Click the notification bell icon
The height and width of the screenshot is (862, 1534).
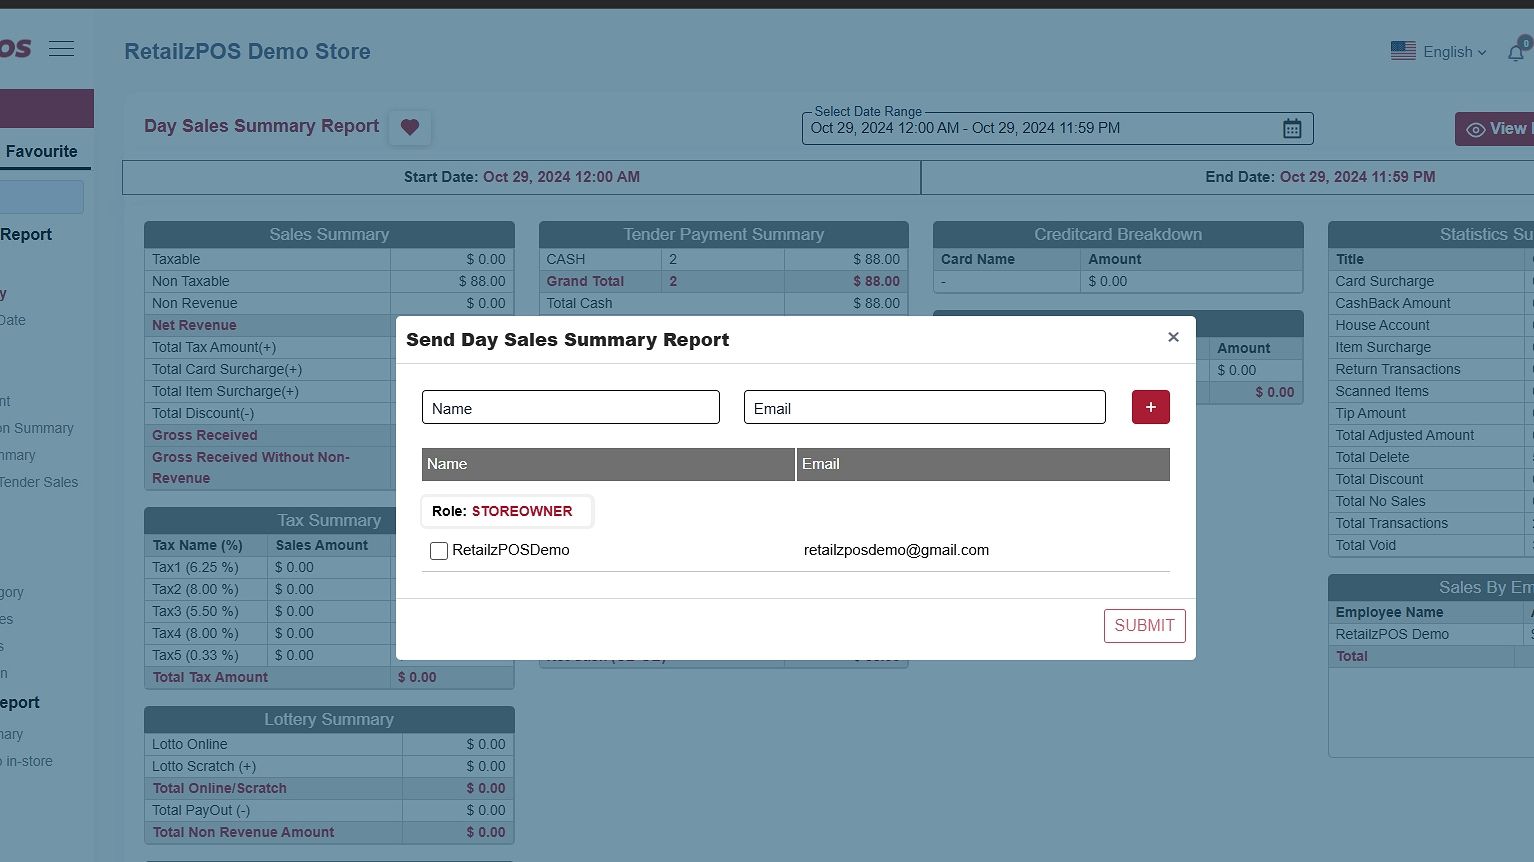pyautogui.click(x=1516, y=52)
